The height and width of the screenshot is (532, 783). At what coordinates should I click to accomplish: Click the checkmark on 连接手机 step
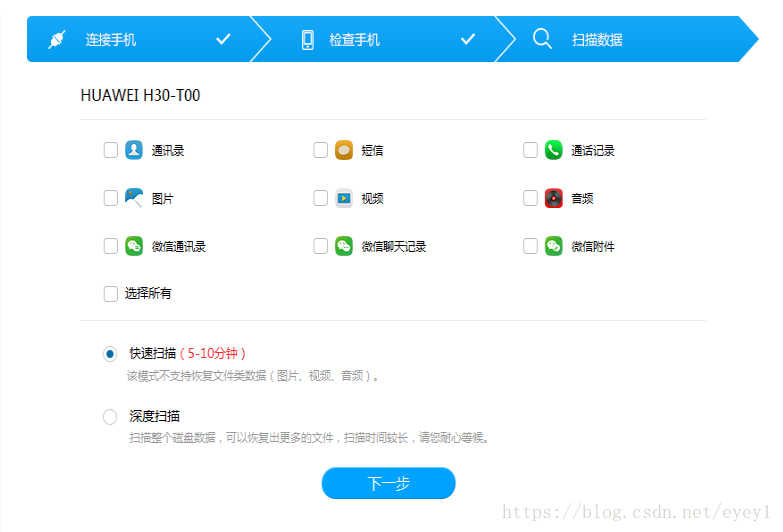(x=223, y=39)
